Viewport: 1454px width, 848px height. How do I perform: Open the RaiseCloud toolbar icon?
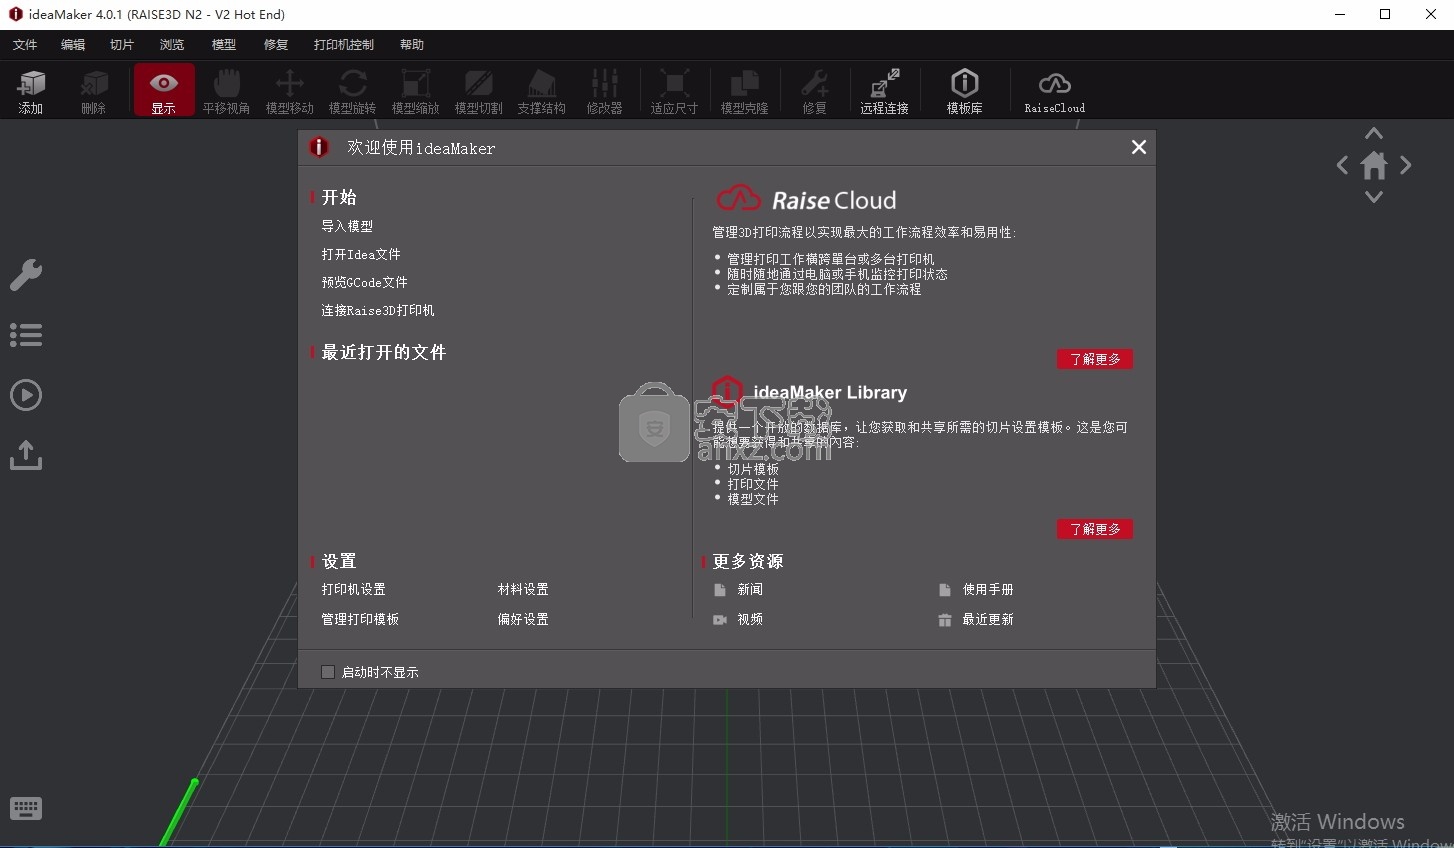point(1055,91)
